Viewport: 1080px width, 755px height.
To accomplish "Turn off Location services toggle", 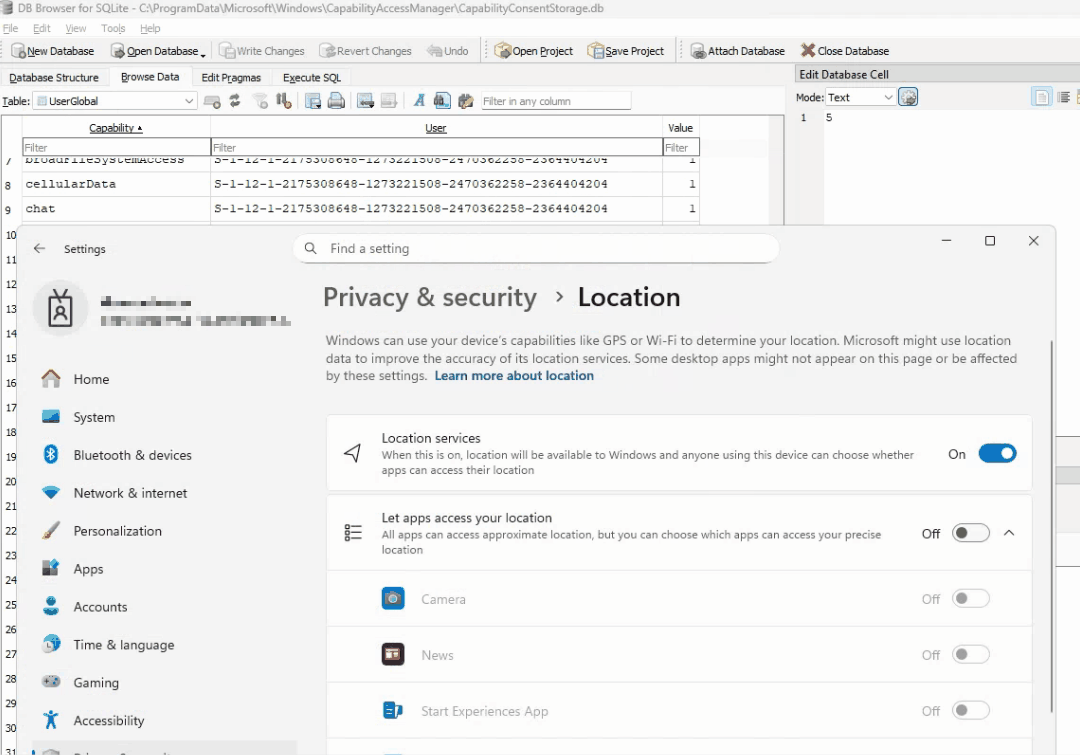I will tap(997, 454).
